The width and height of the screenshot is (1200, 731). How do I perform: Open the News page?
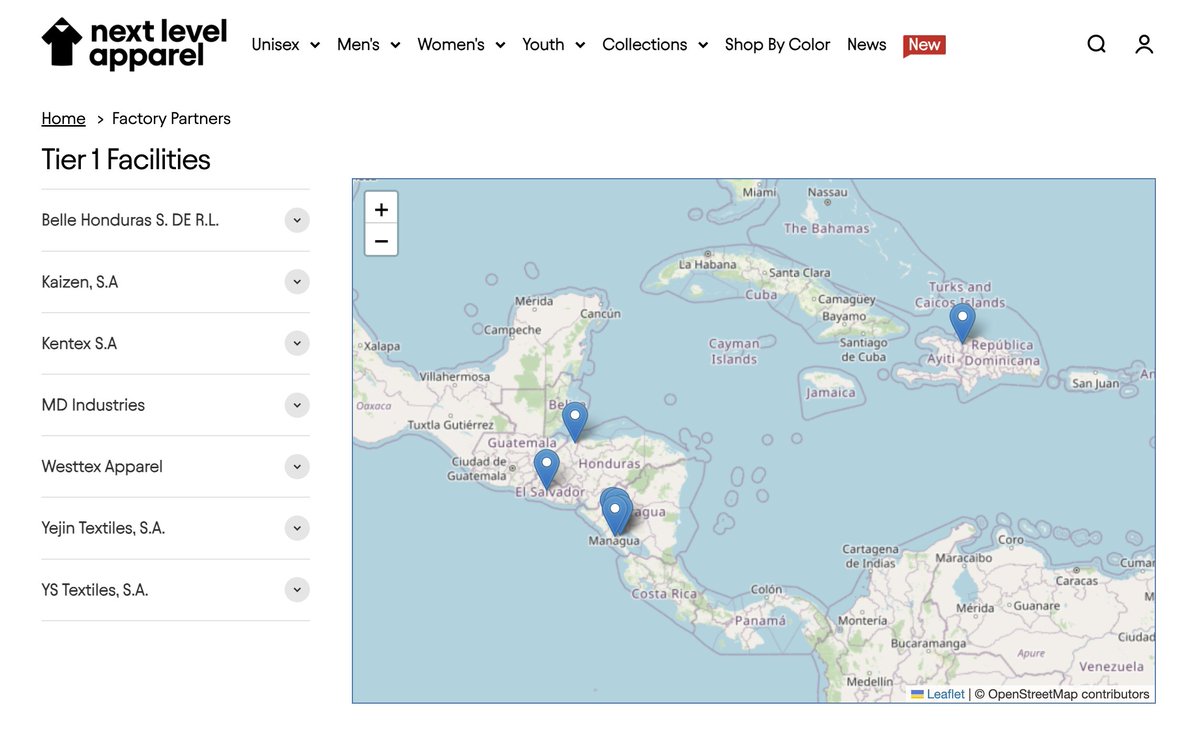click(x=866, y=44)
